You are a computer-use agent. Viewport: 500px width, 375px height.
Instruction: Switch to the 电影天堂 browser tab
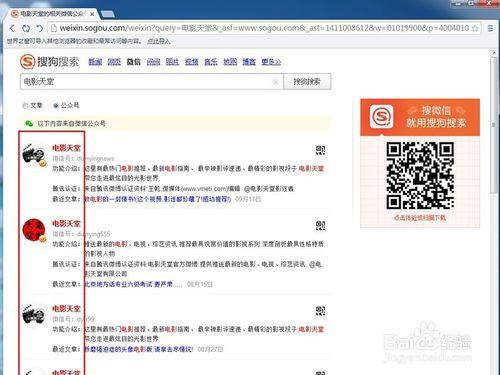point(52,14)
